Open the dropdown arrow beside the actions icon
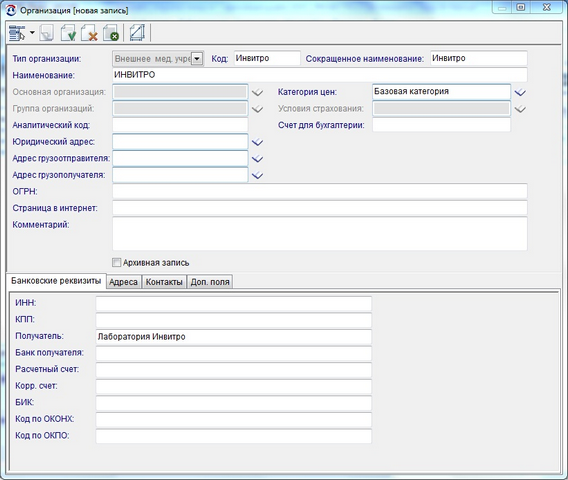 click(32, 33)
